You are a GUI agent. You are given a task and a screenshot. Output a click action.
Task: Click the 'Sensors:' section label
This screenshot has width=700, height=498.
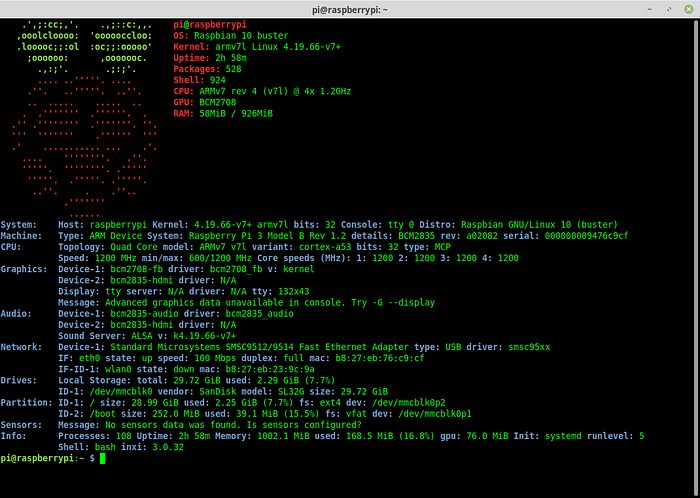tap(21, 425)
